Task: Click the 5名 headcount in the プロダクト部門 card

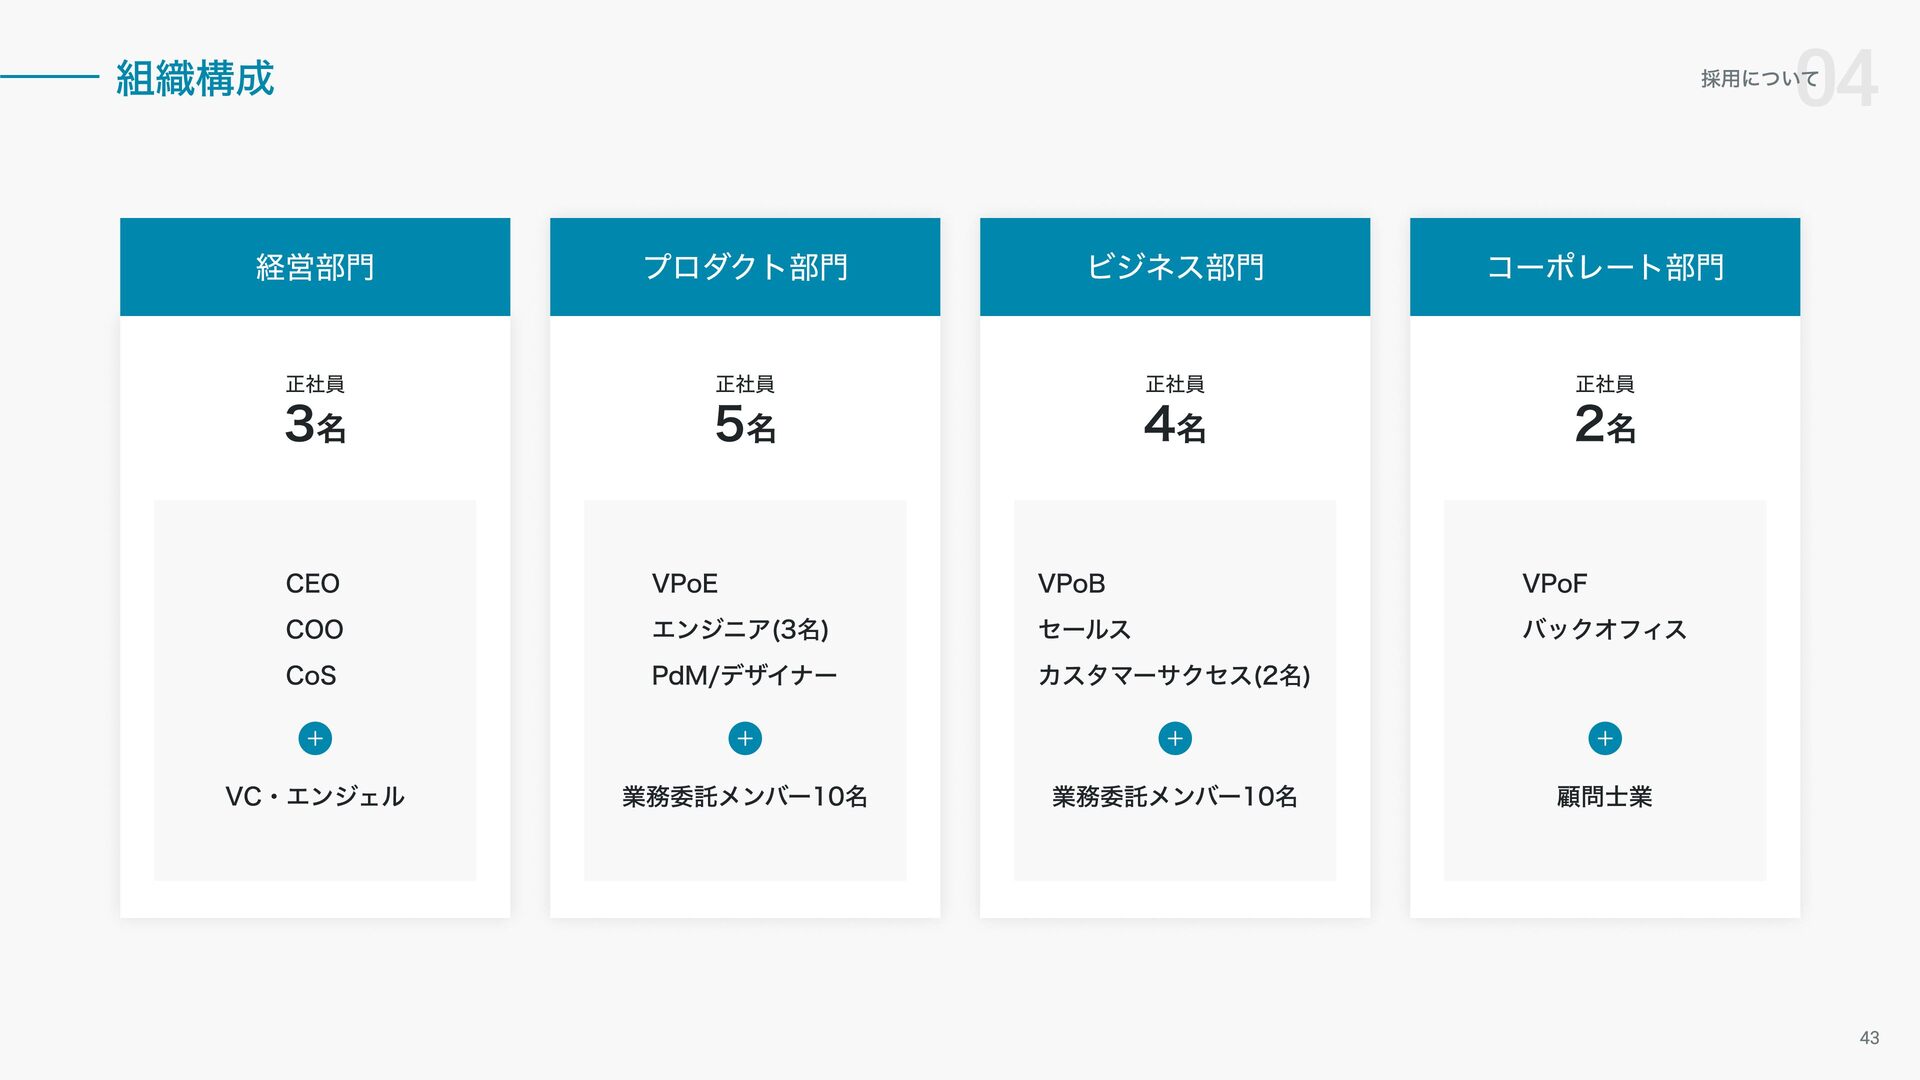Action: (745, 424)
